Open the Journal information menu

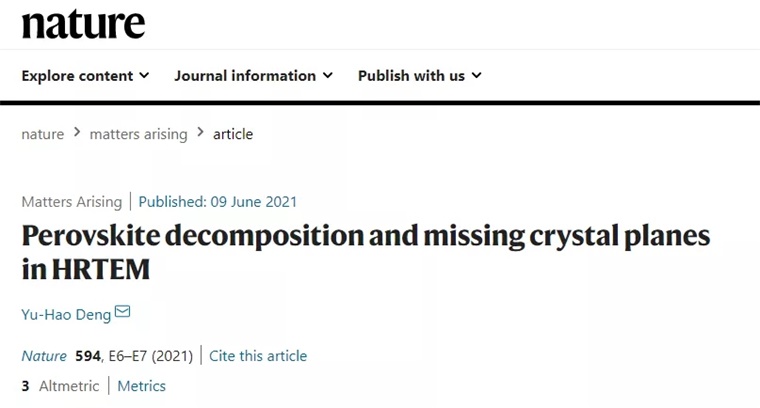[x=245, y=76]
